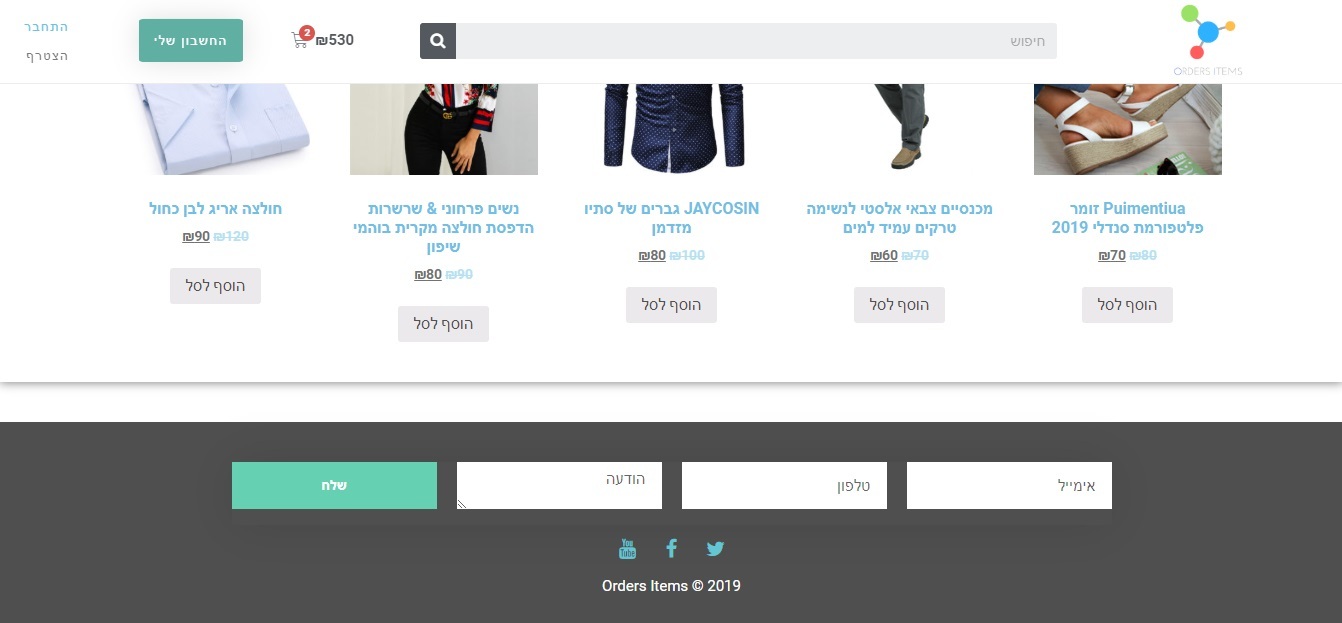This screenshot has width=1342, height=623.
Task: Open the מכנסיים צבאי pants product title
Action: pos(899,218)
